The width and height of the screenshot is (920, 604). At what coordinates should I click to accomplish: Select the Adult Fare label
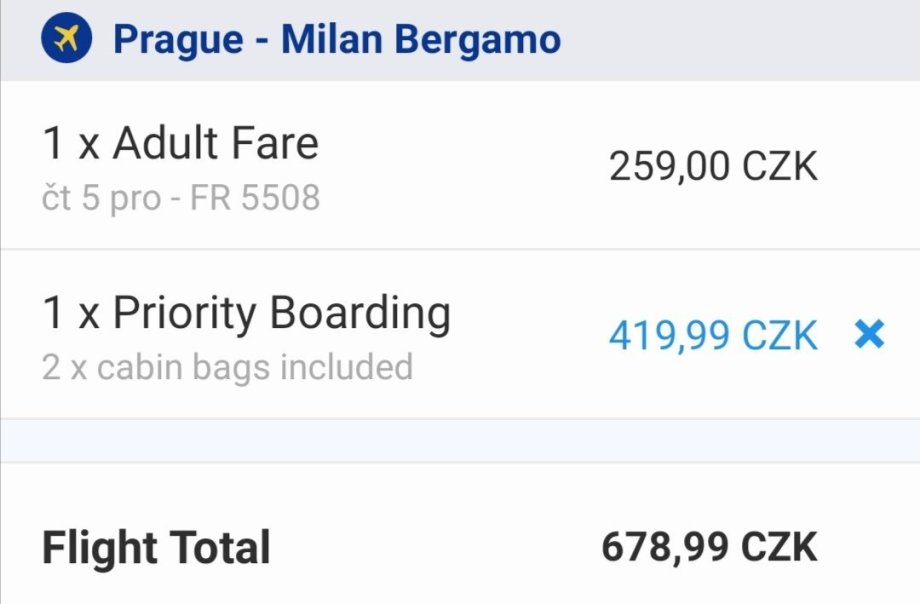click(215, 144)
